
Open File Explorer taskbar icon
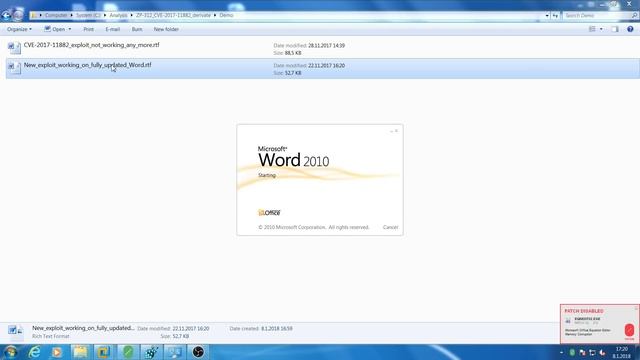tap(80, 352)
